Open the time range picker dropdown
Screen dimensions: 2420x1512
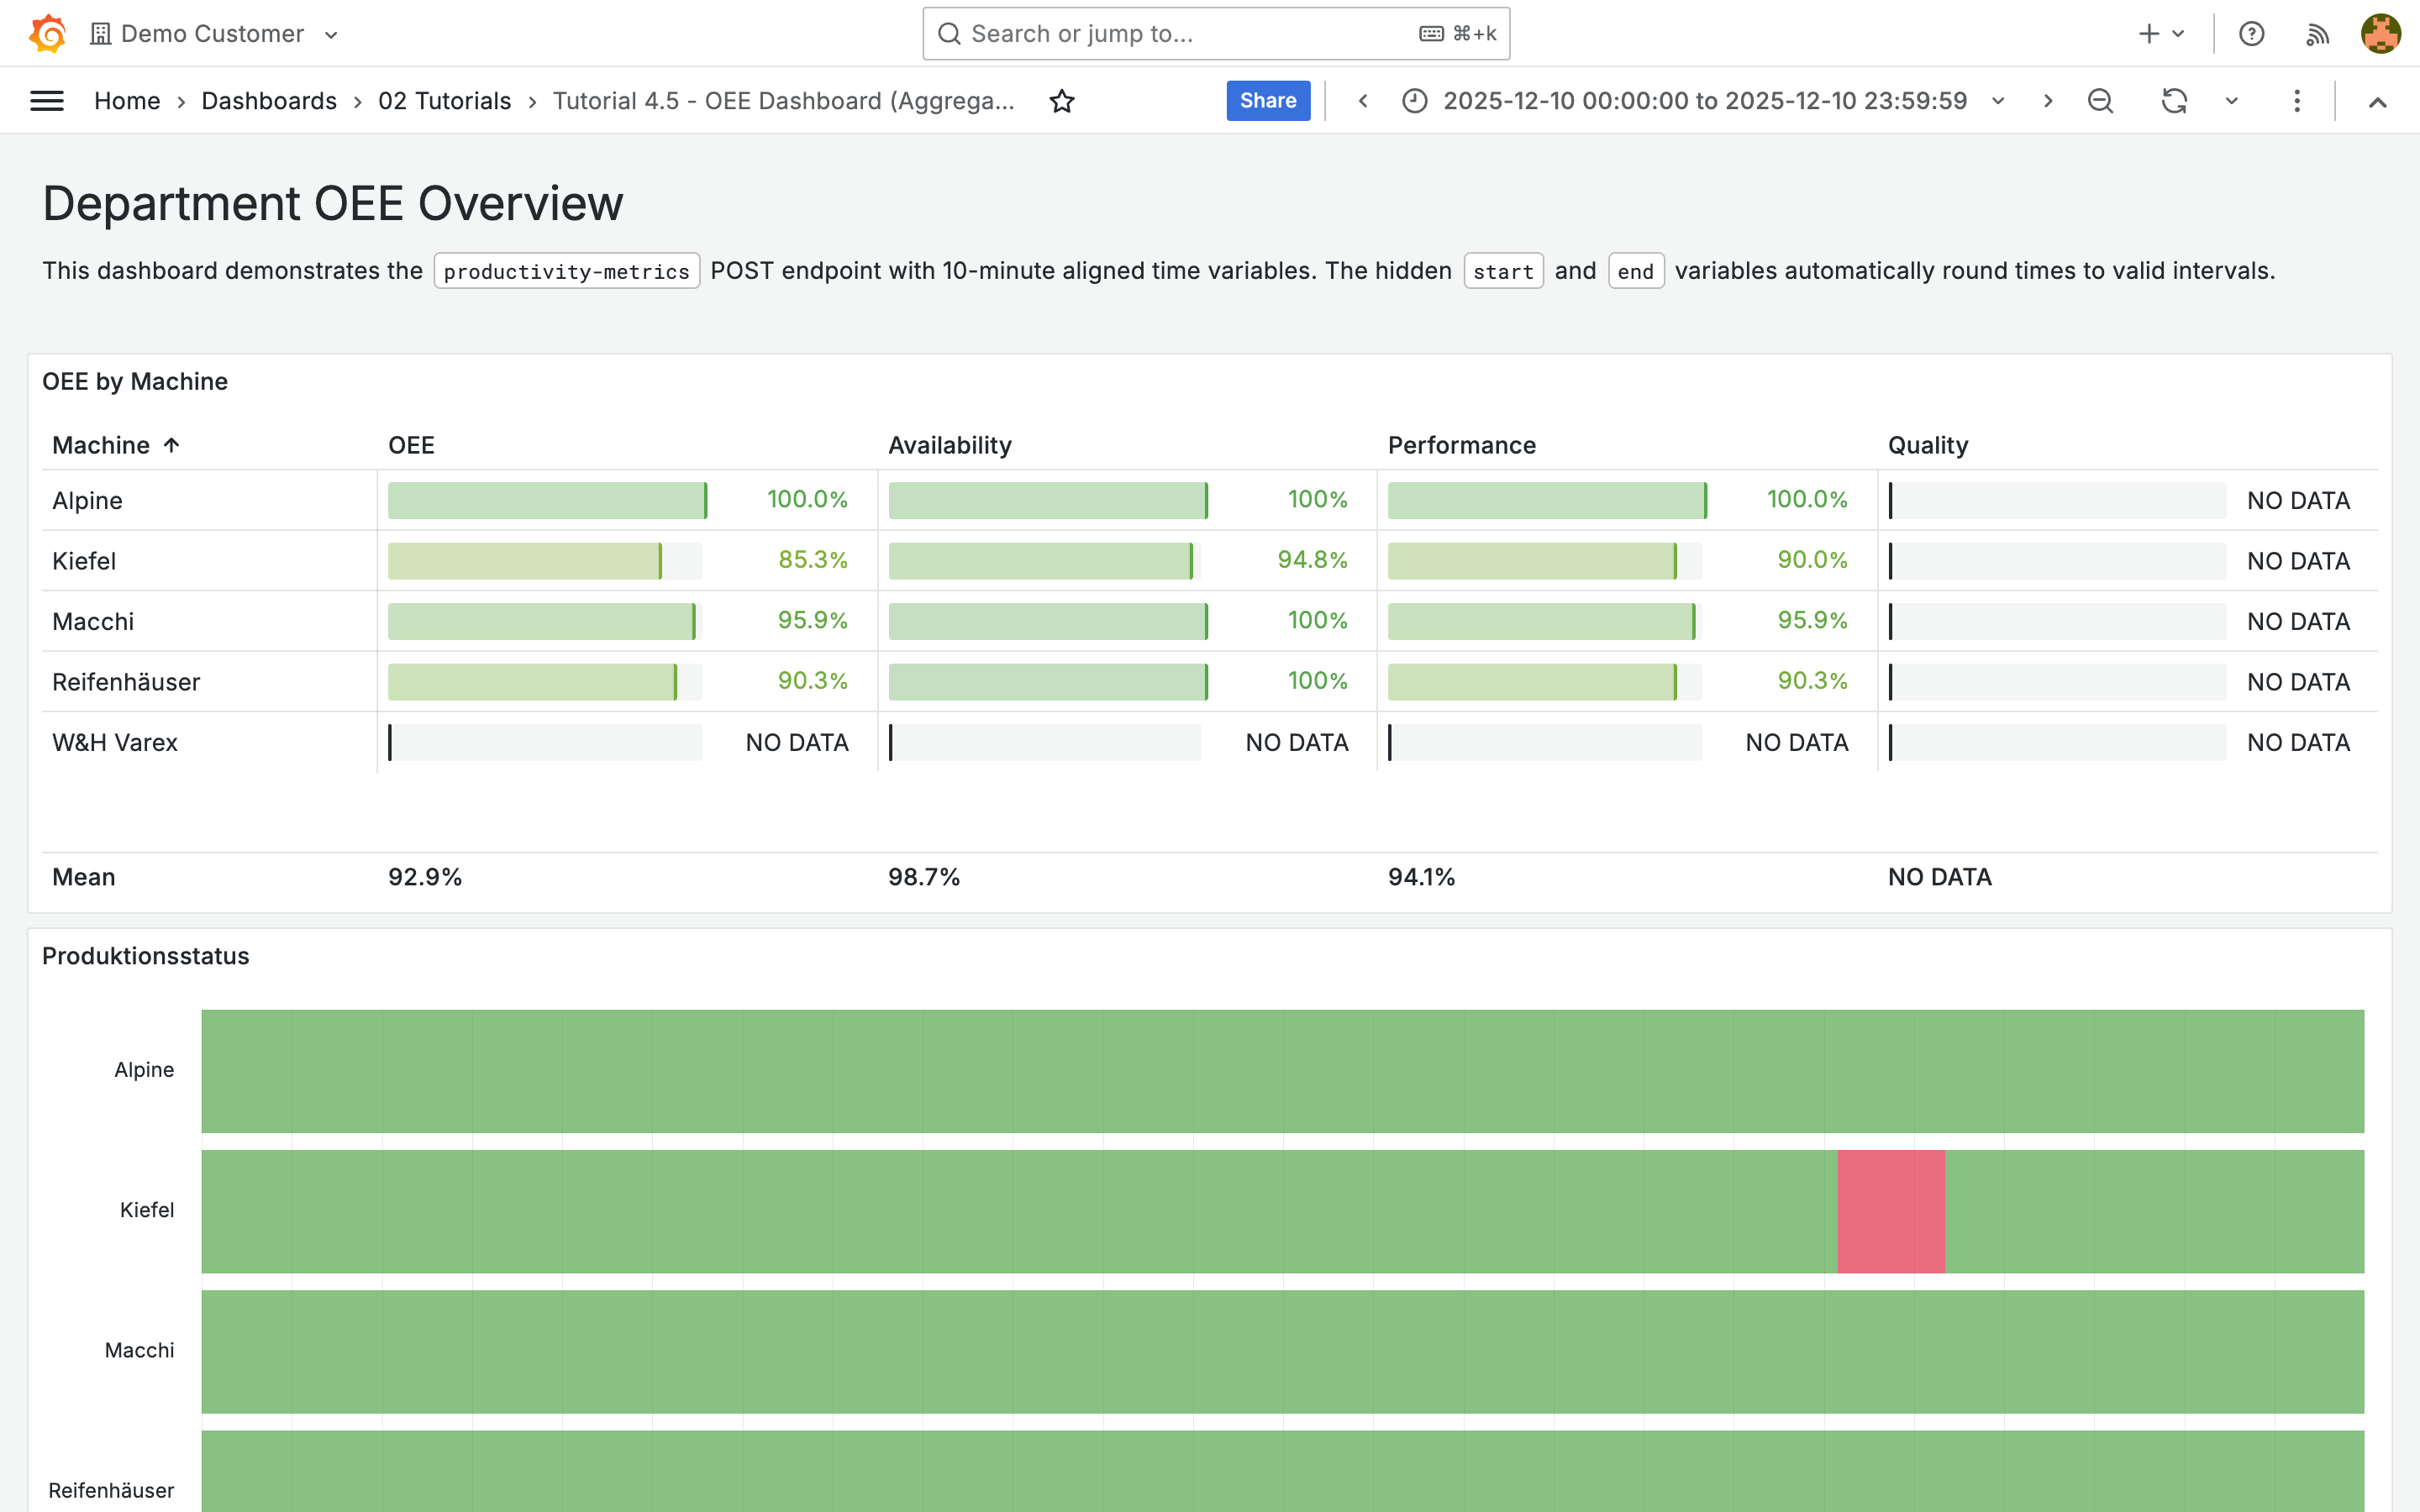click(x=1706, y=101)
